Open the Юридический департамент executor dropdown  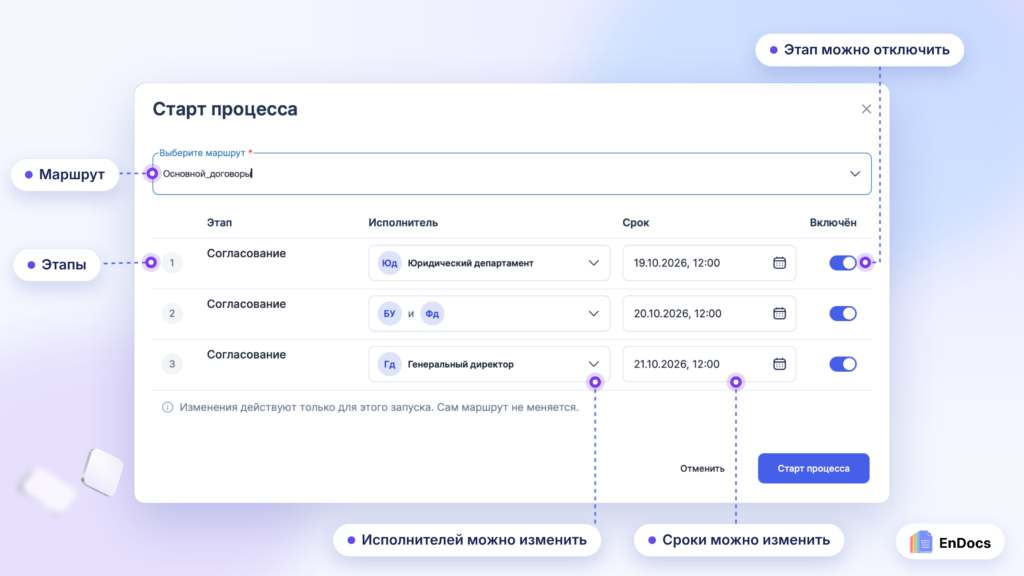[x=489, y=263]
